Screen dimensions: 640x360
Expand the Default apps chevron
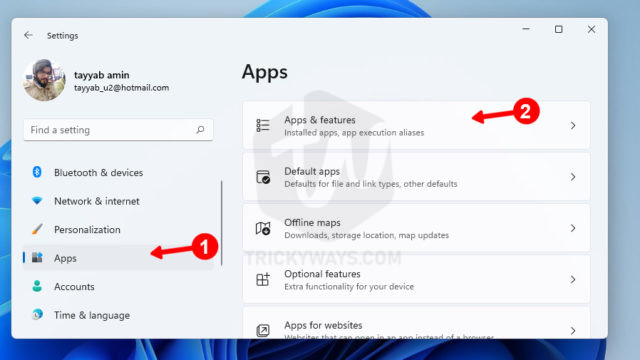(x=573, y=177)
